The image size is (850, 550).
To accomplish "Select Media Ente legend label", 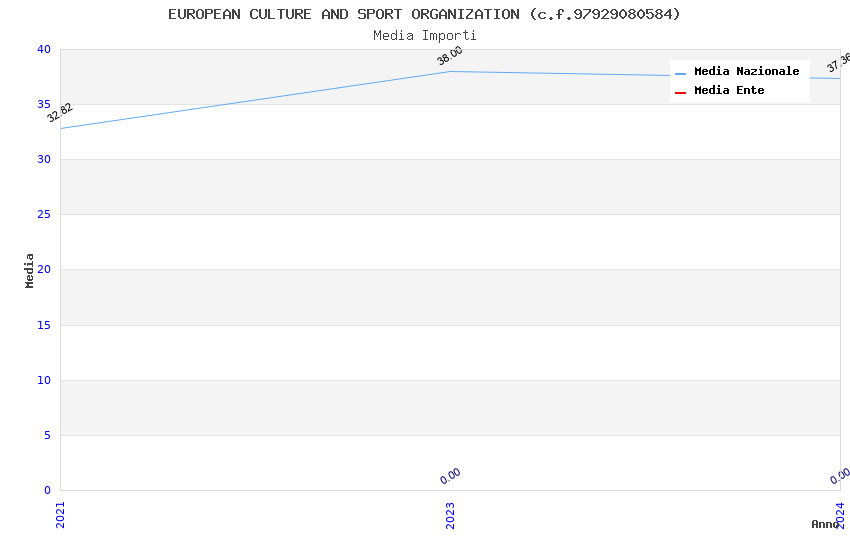I will [x=729, y=90].
